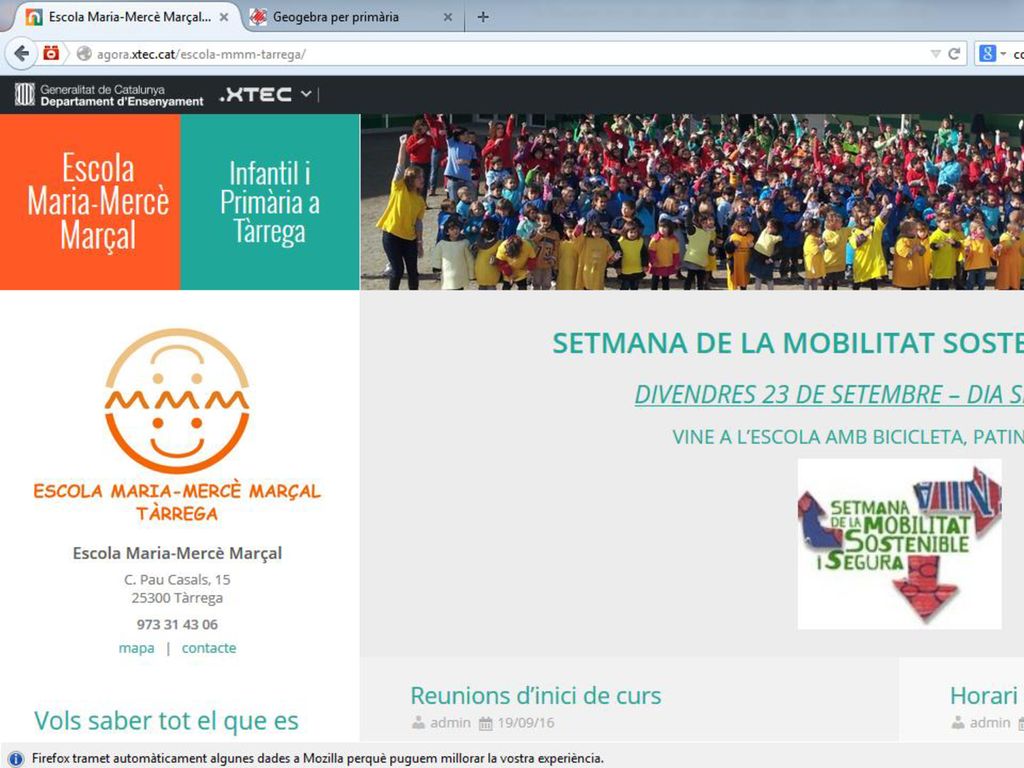Screen dimensions: 1024x768
Task: Click the globe site identity icon
Action: pyautogui.click(x=84, y=54)
